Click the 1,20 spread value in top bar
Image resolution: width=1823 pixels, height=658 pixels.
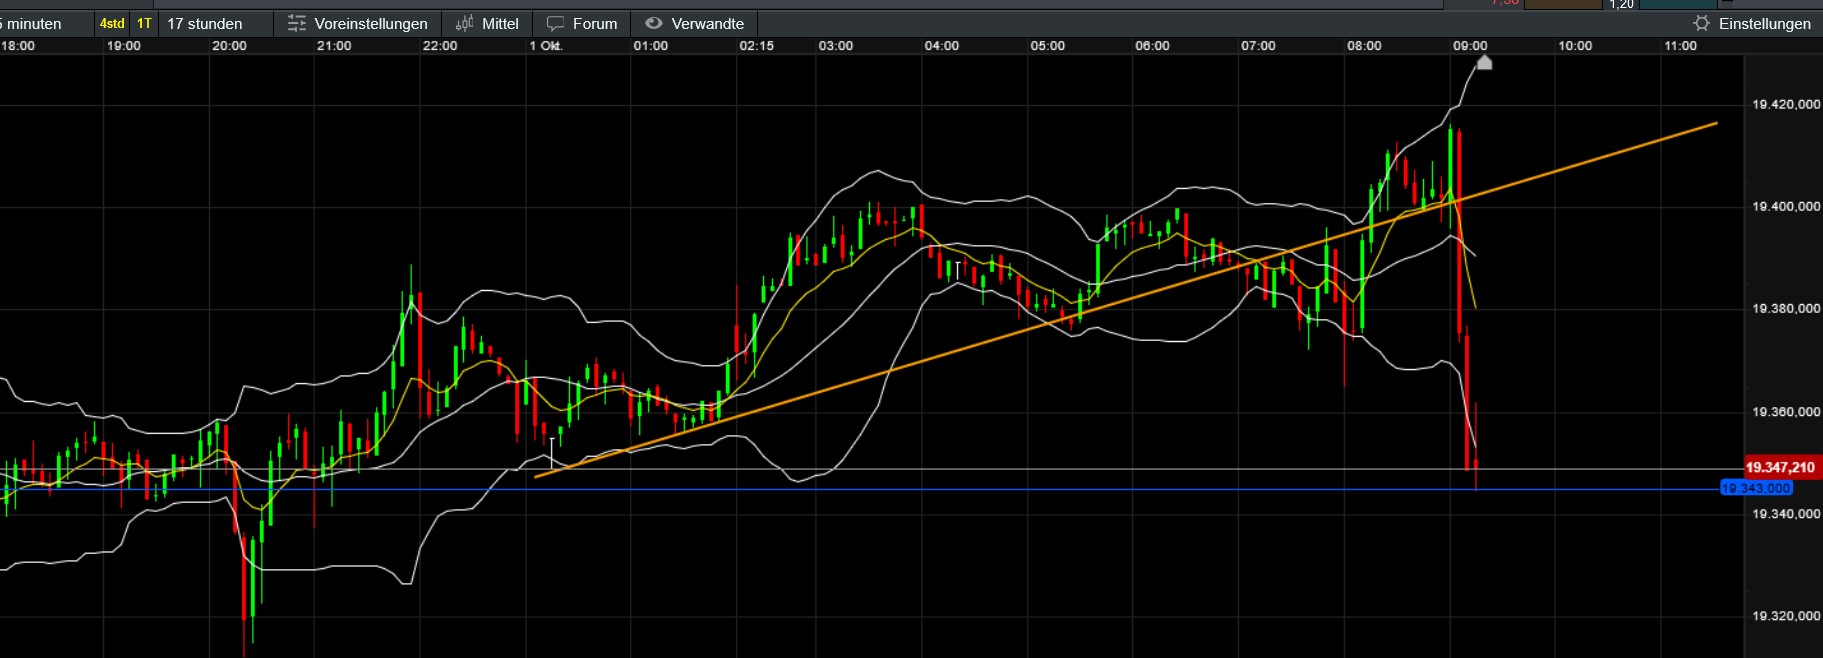[1621, 5]
